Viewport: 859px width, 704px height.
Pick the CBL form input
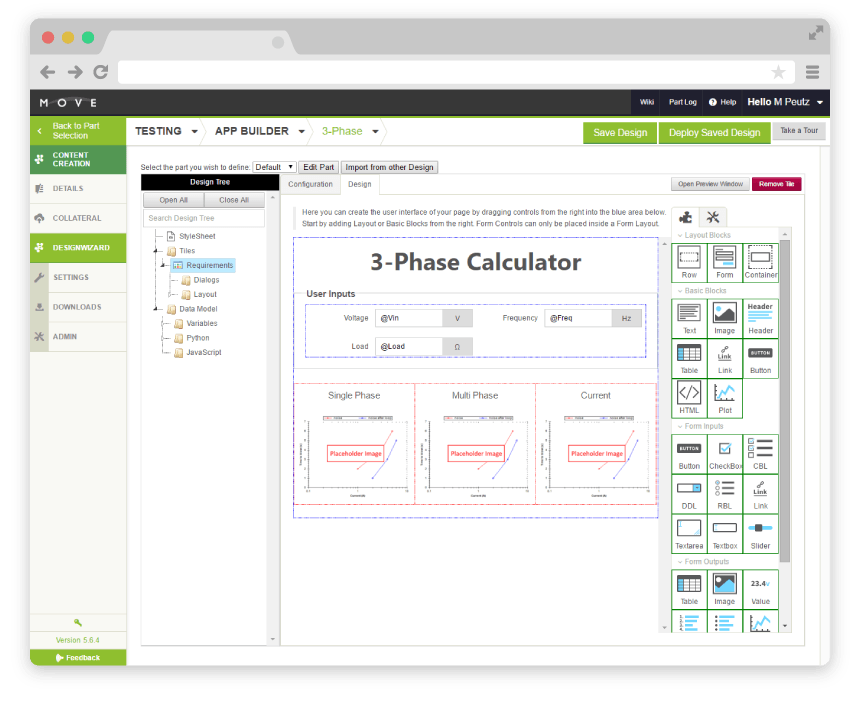760,454
